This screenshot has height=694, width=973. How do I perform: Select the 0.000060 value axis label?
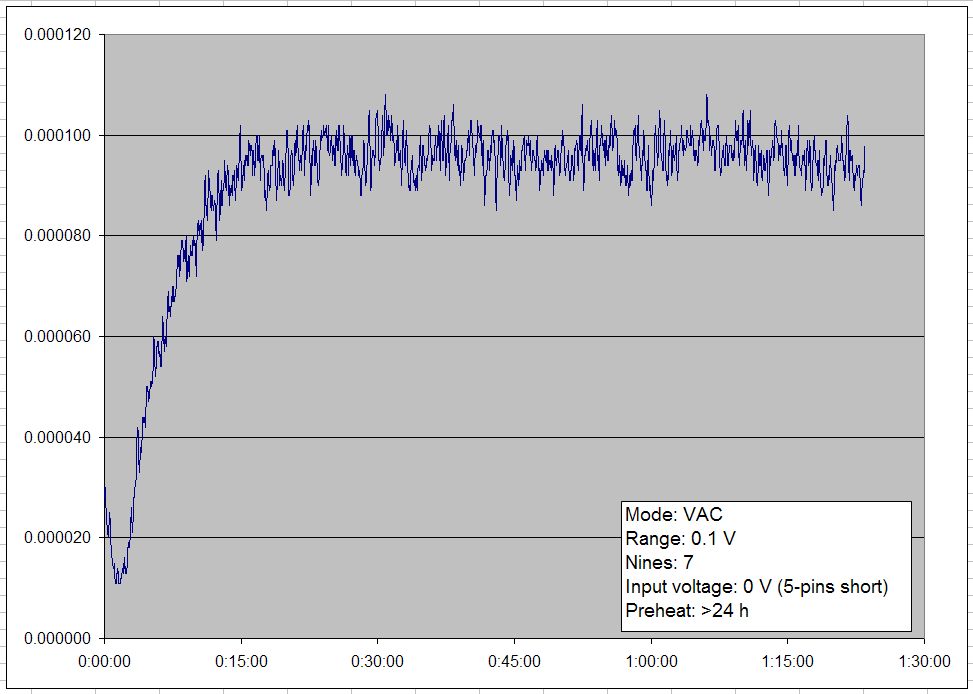pyautogui.click(x=58, y=337)
